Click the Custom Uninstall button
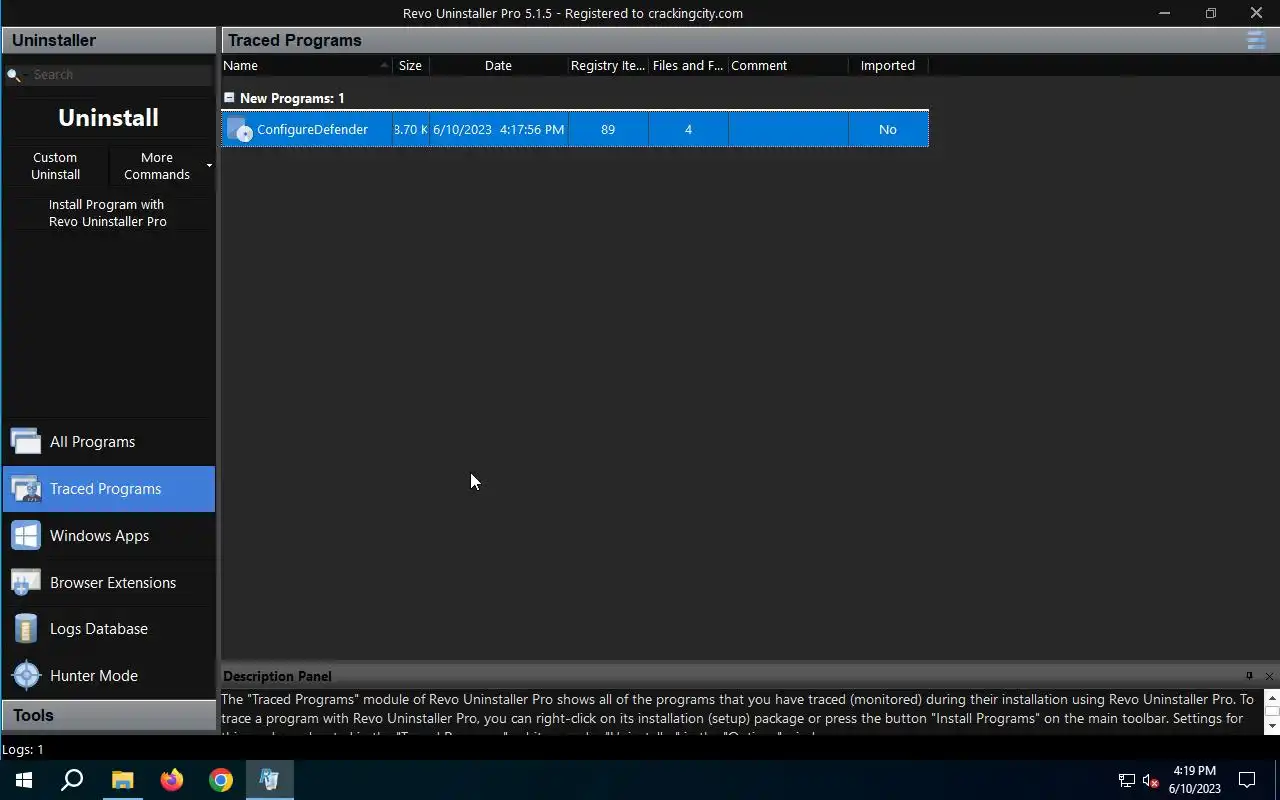The image size is (1280, 800). point(55,165)
